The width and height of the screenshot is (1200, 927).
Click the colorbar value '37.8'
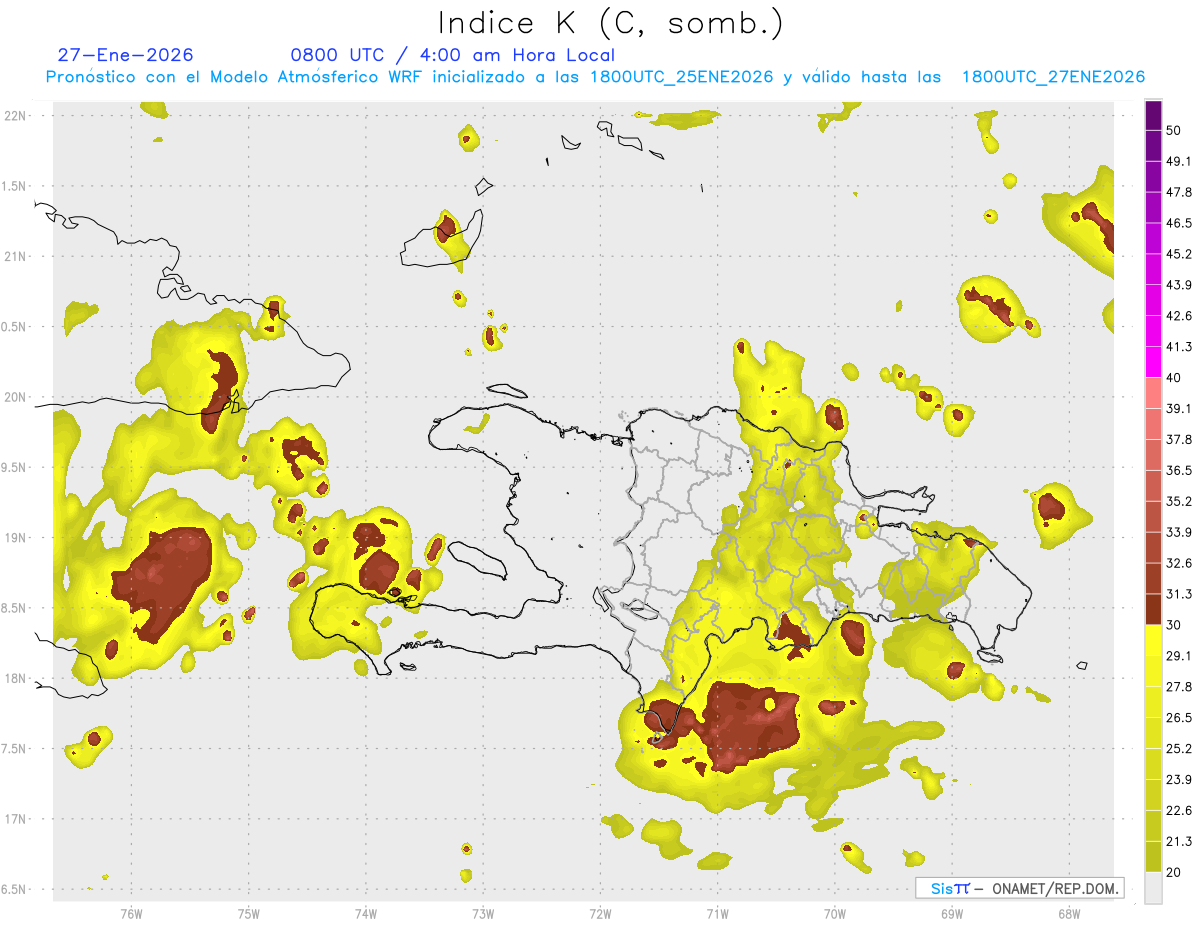pyautogui.click(x=1179, y=439)
